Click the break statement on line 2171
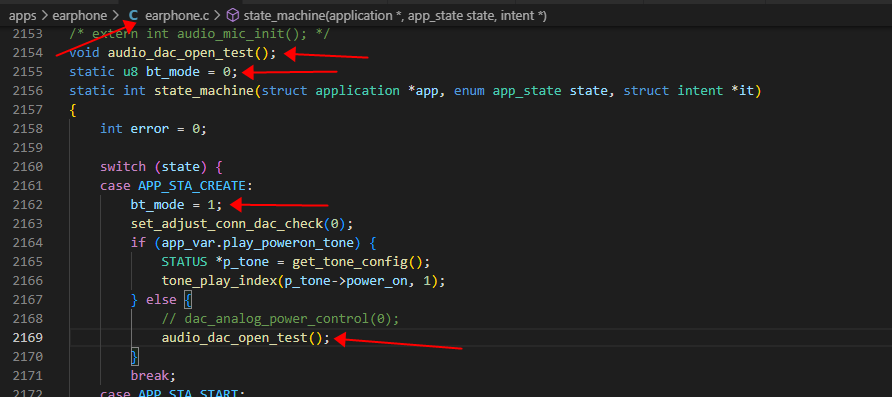Image resolution: width=892 pixels, height=397 pixels. (x=150, y=375)
